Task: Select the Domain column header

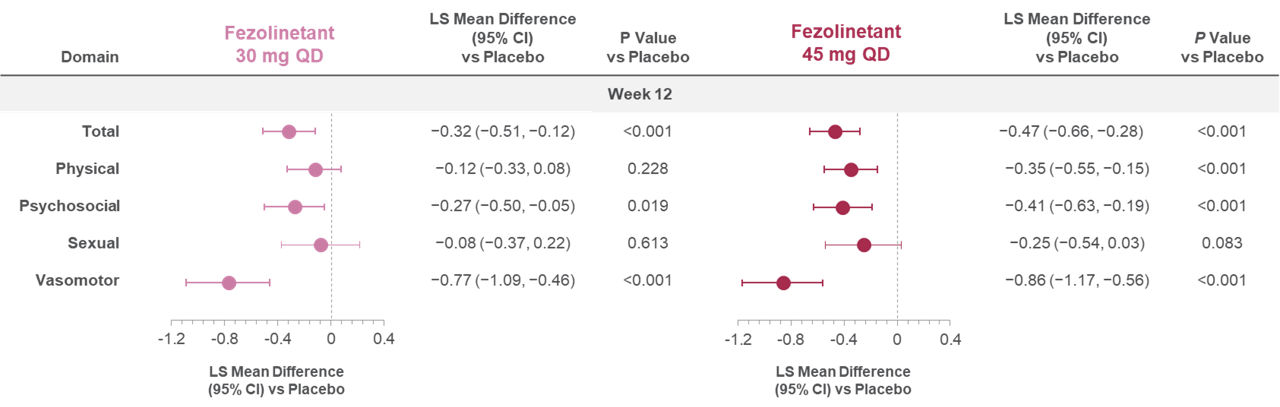Action: point(90,57)
